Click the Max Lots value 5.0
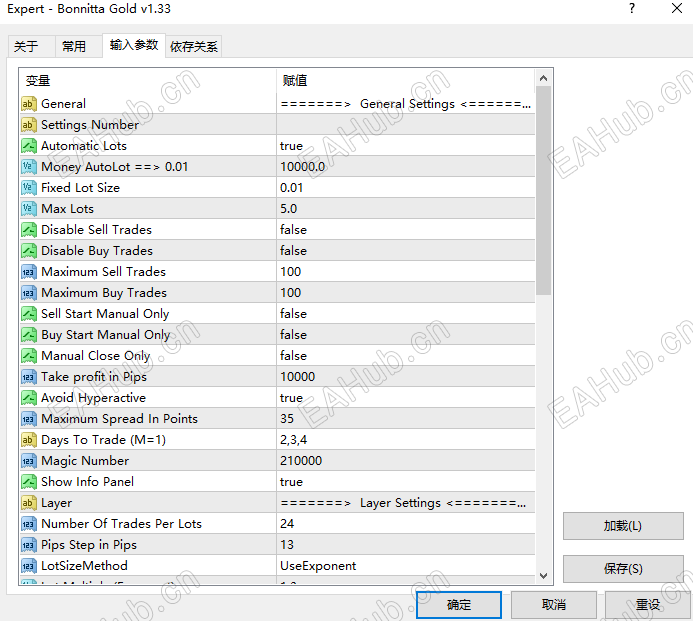 tap(289, 209)
